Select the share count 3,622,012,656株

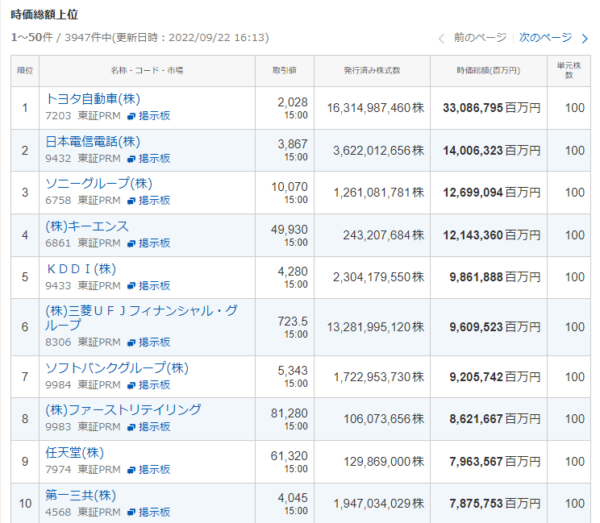378,151
